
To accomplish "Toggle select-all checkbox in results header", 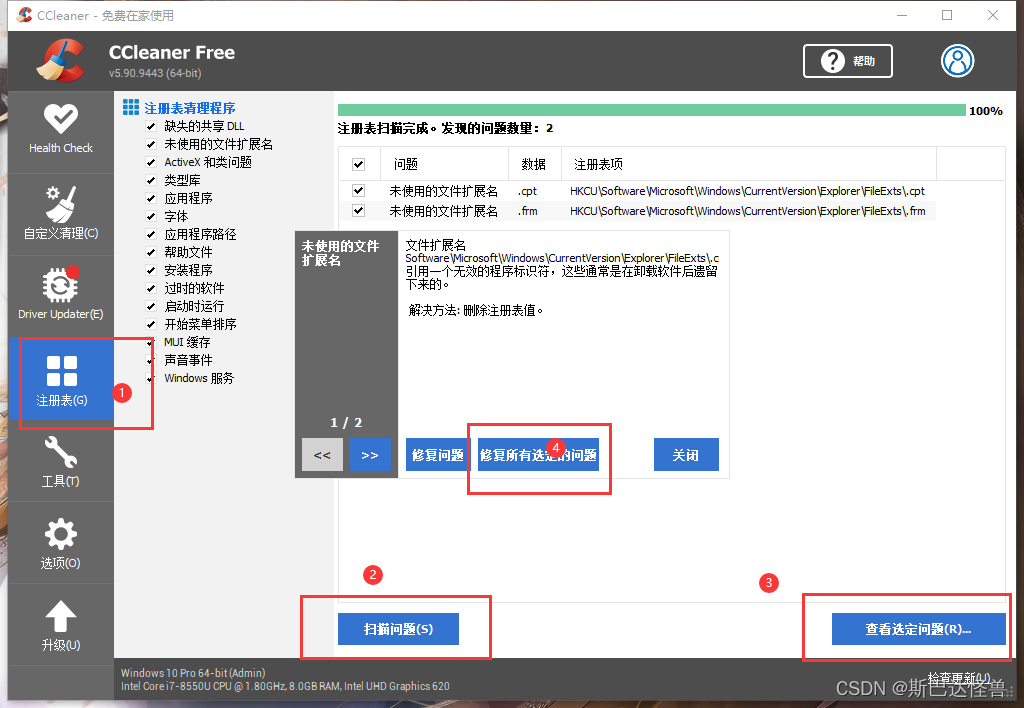I will (359, 164).
